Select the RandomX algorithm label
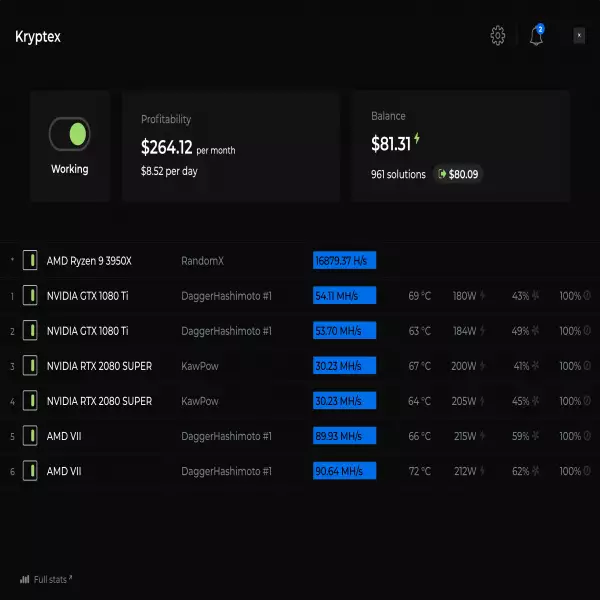Viewport: 600px width, 600px height. 202,261
